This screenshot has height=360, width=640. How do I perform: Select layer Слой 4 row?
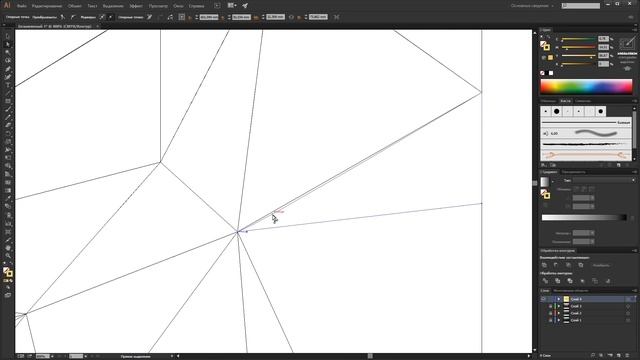(x=588, y=299)
